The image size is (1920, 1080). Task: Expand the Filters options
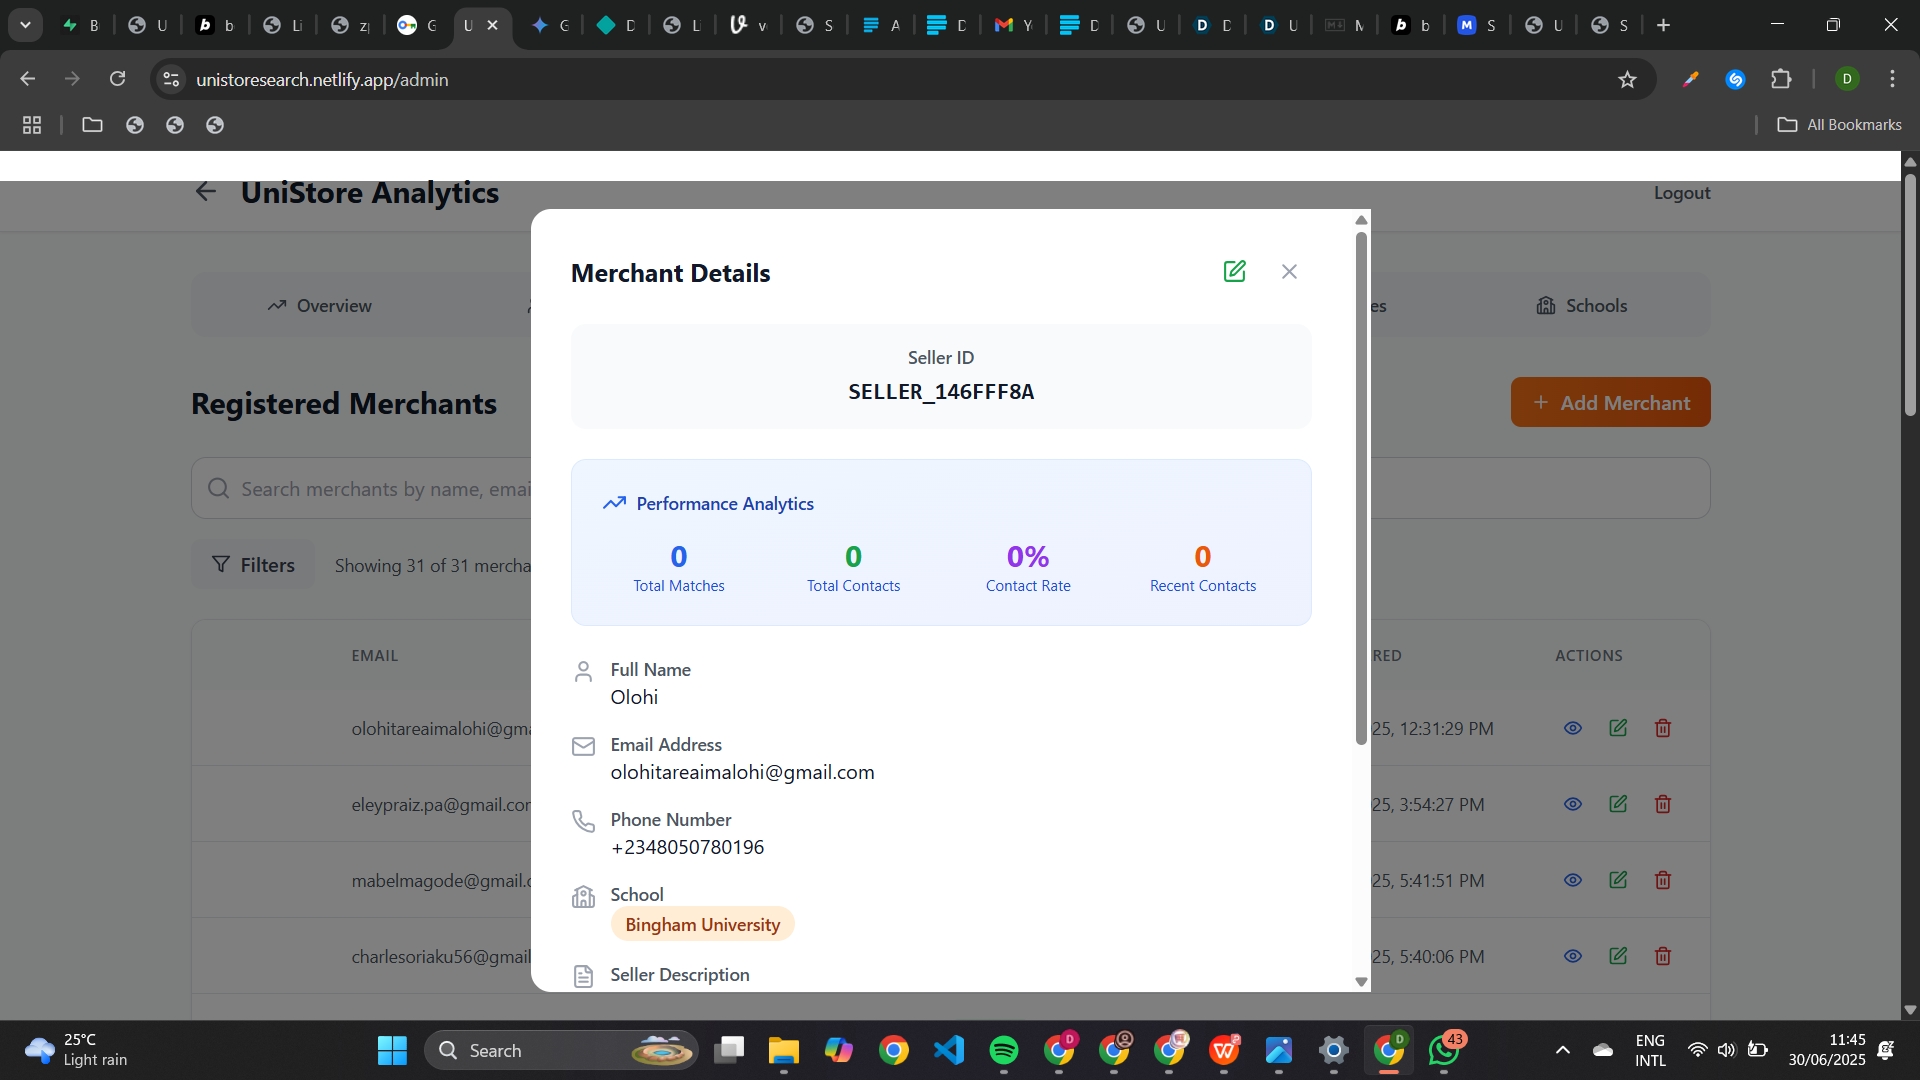click(x=253, y=565)
